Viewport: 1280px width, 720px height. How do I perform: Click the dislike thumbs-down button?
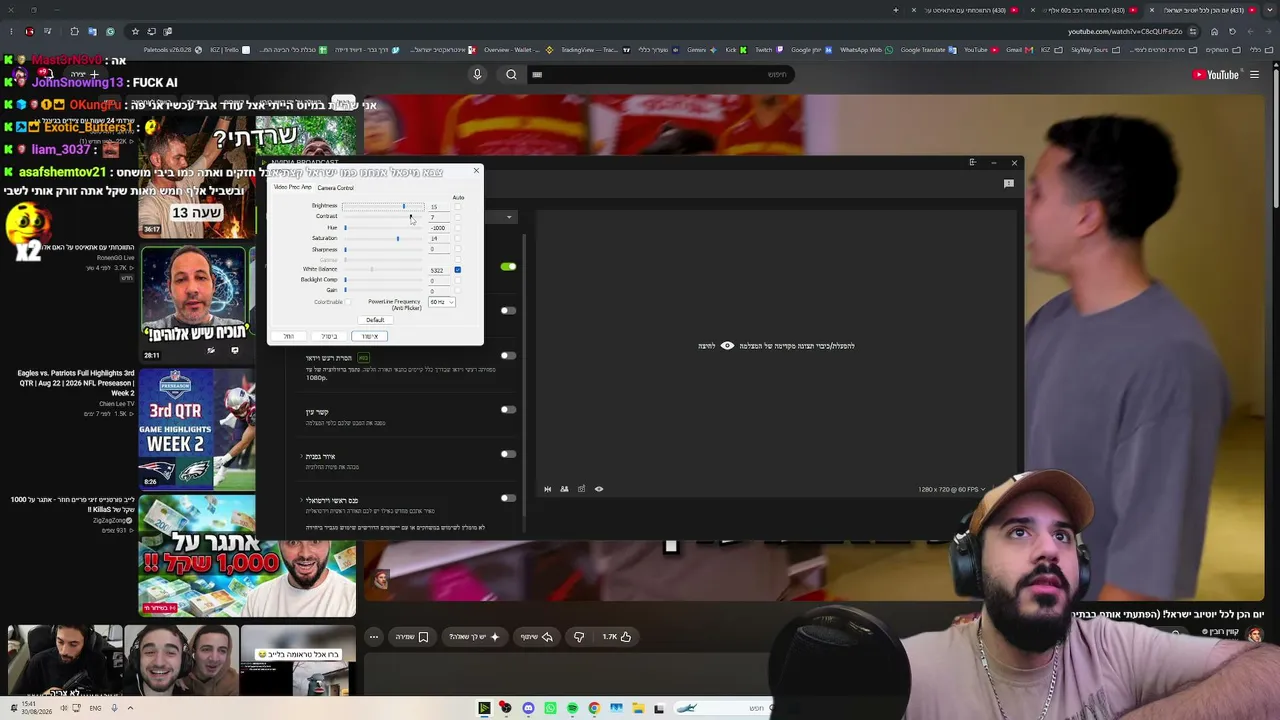579,636
